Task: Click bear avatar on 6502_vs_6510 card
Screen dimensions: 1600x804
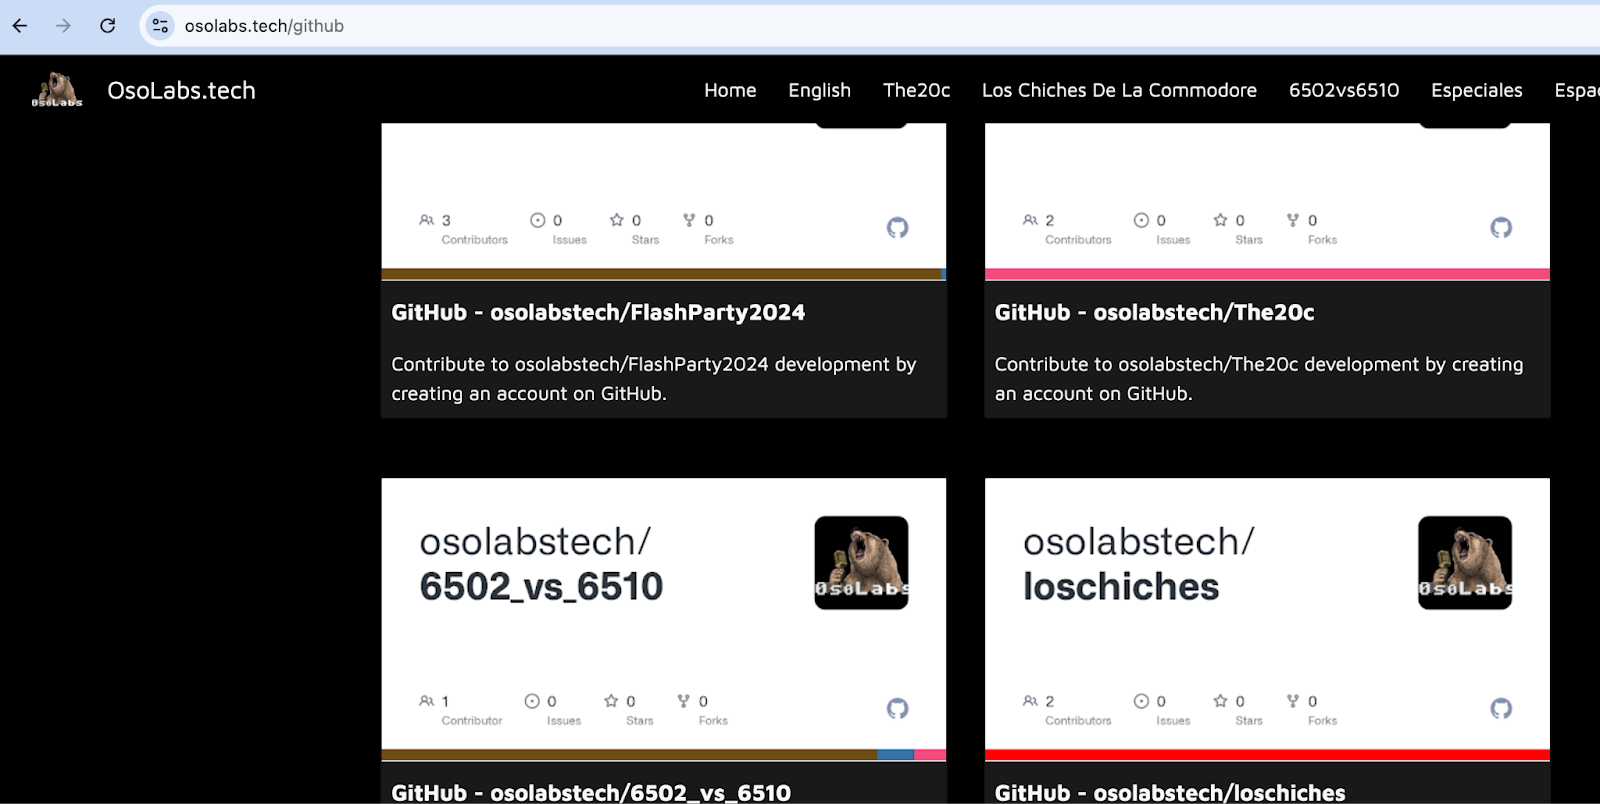Action: (x=861, y=563)
